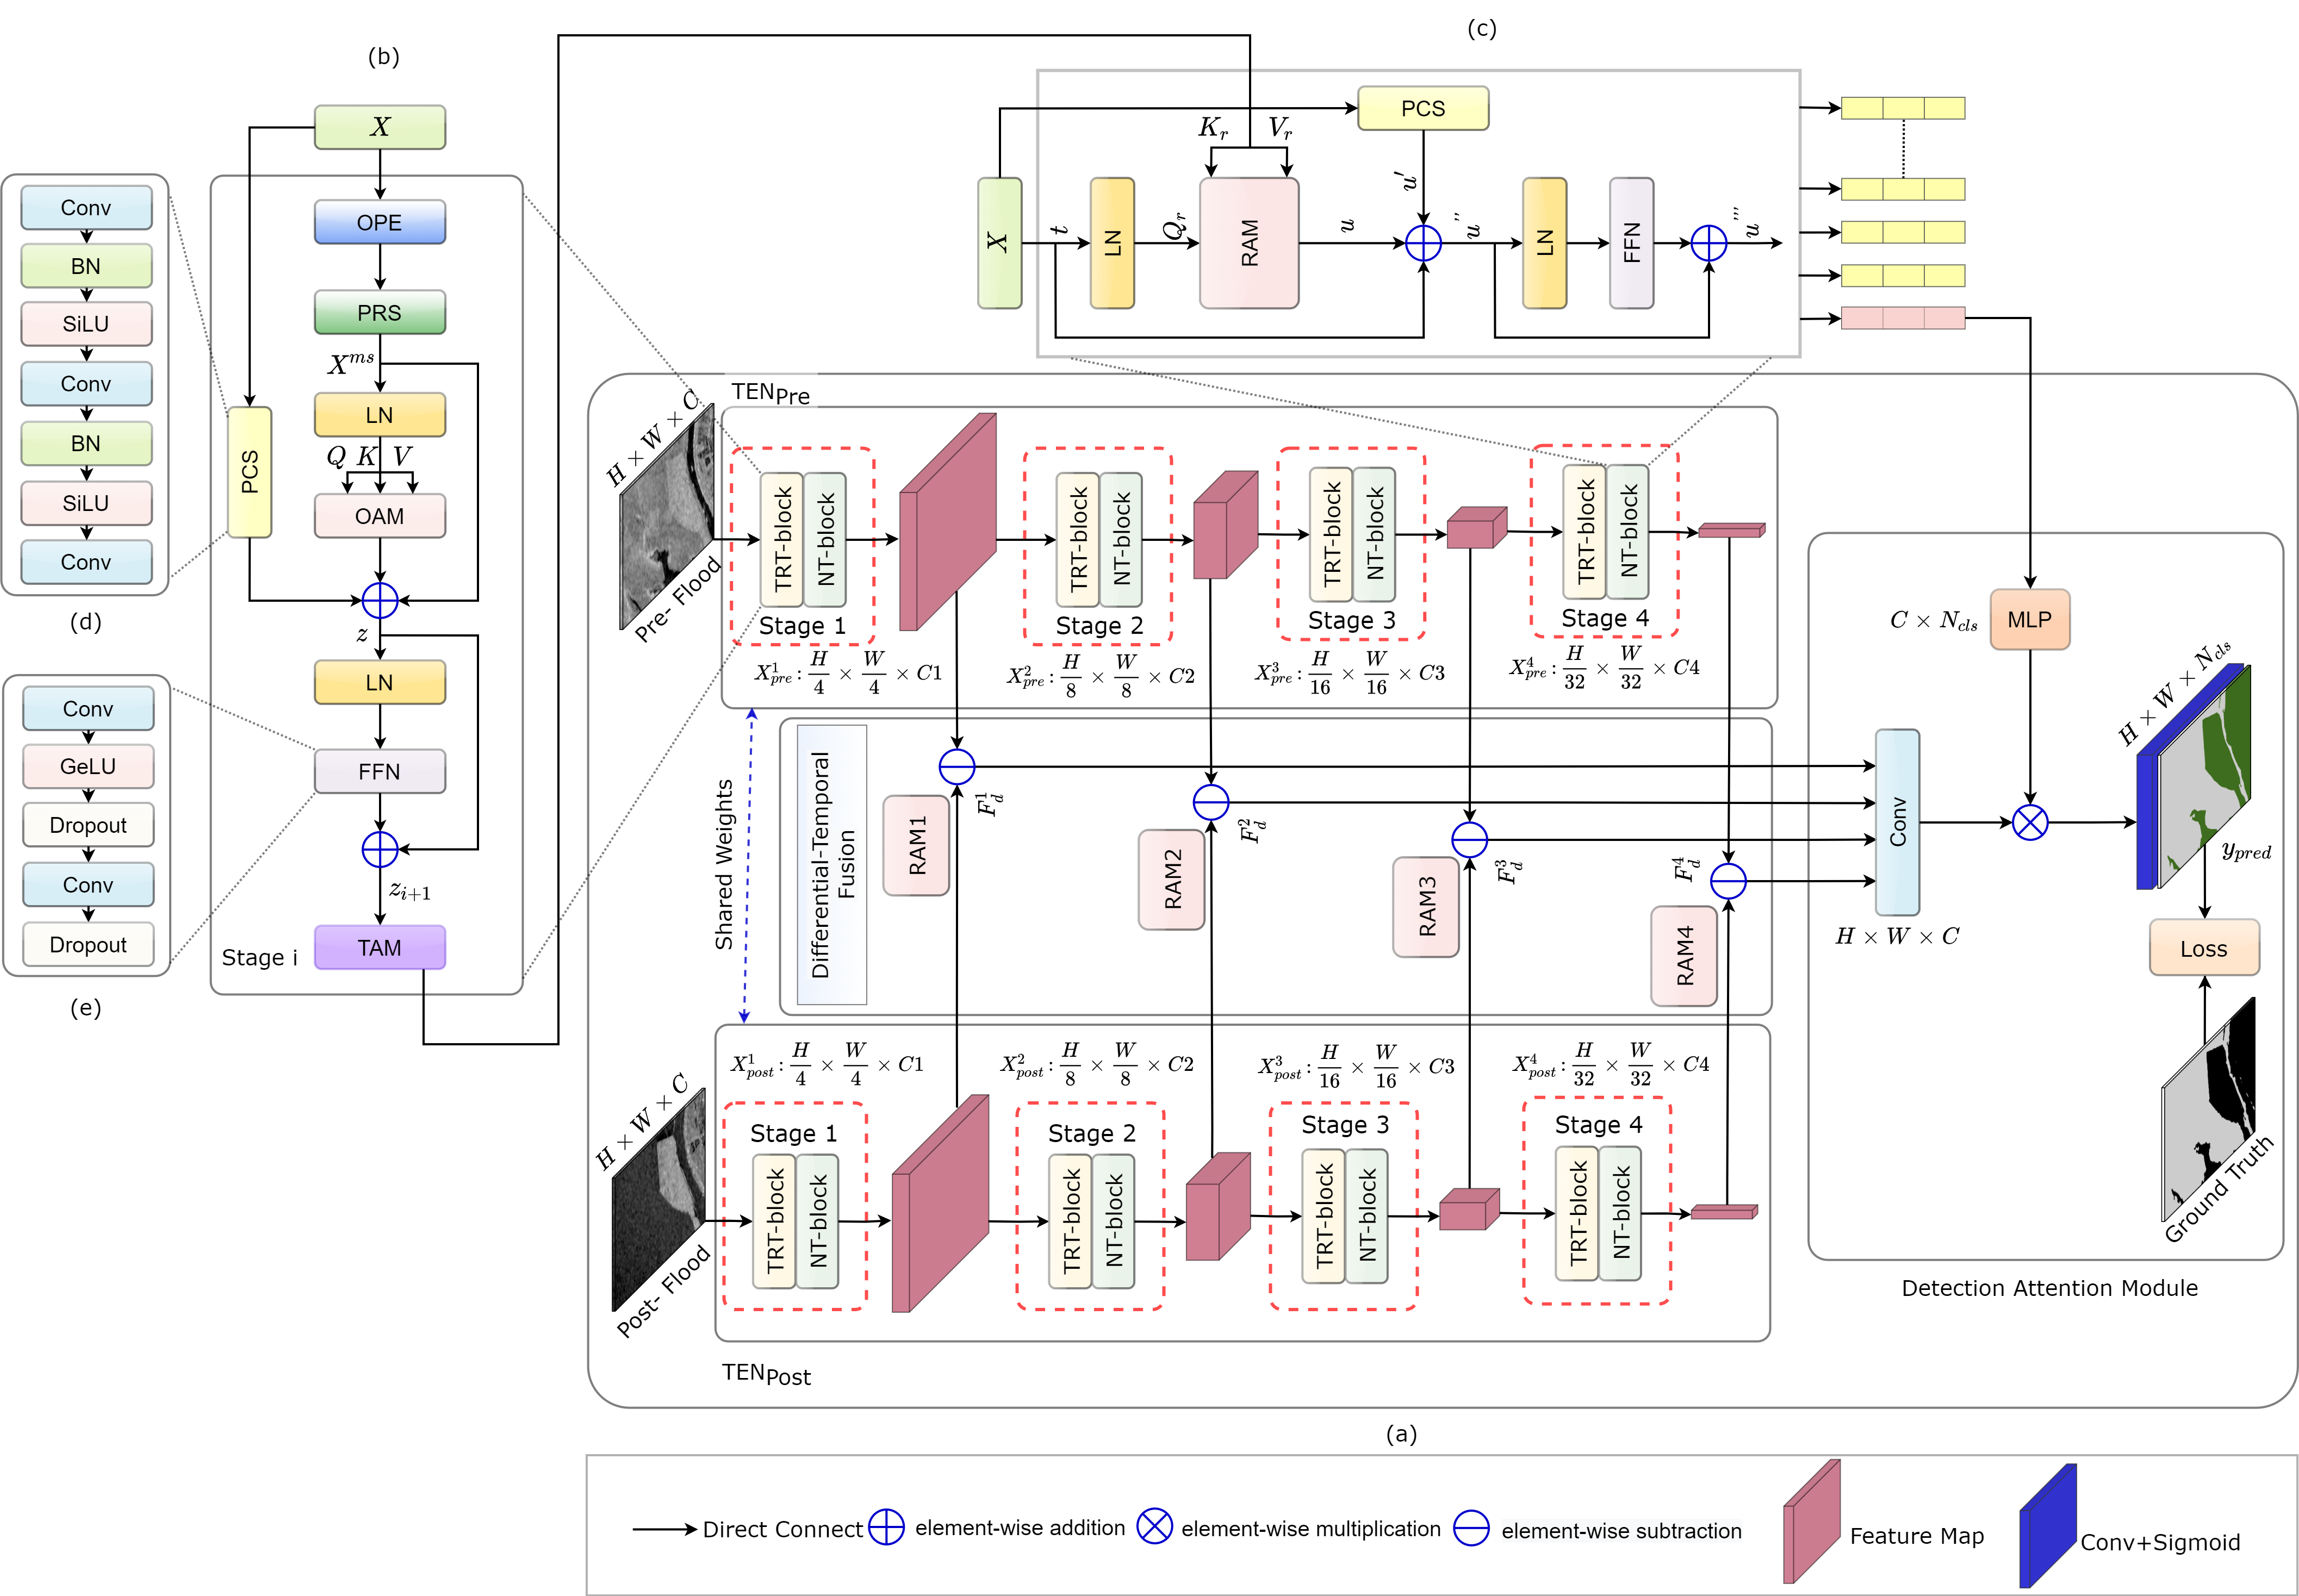
Task: Click the FFN block in panel (c)
Action: pos(1632,243)
